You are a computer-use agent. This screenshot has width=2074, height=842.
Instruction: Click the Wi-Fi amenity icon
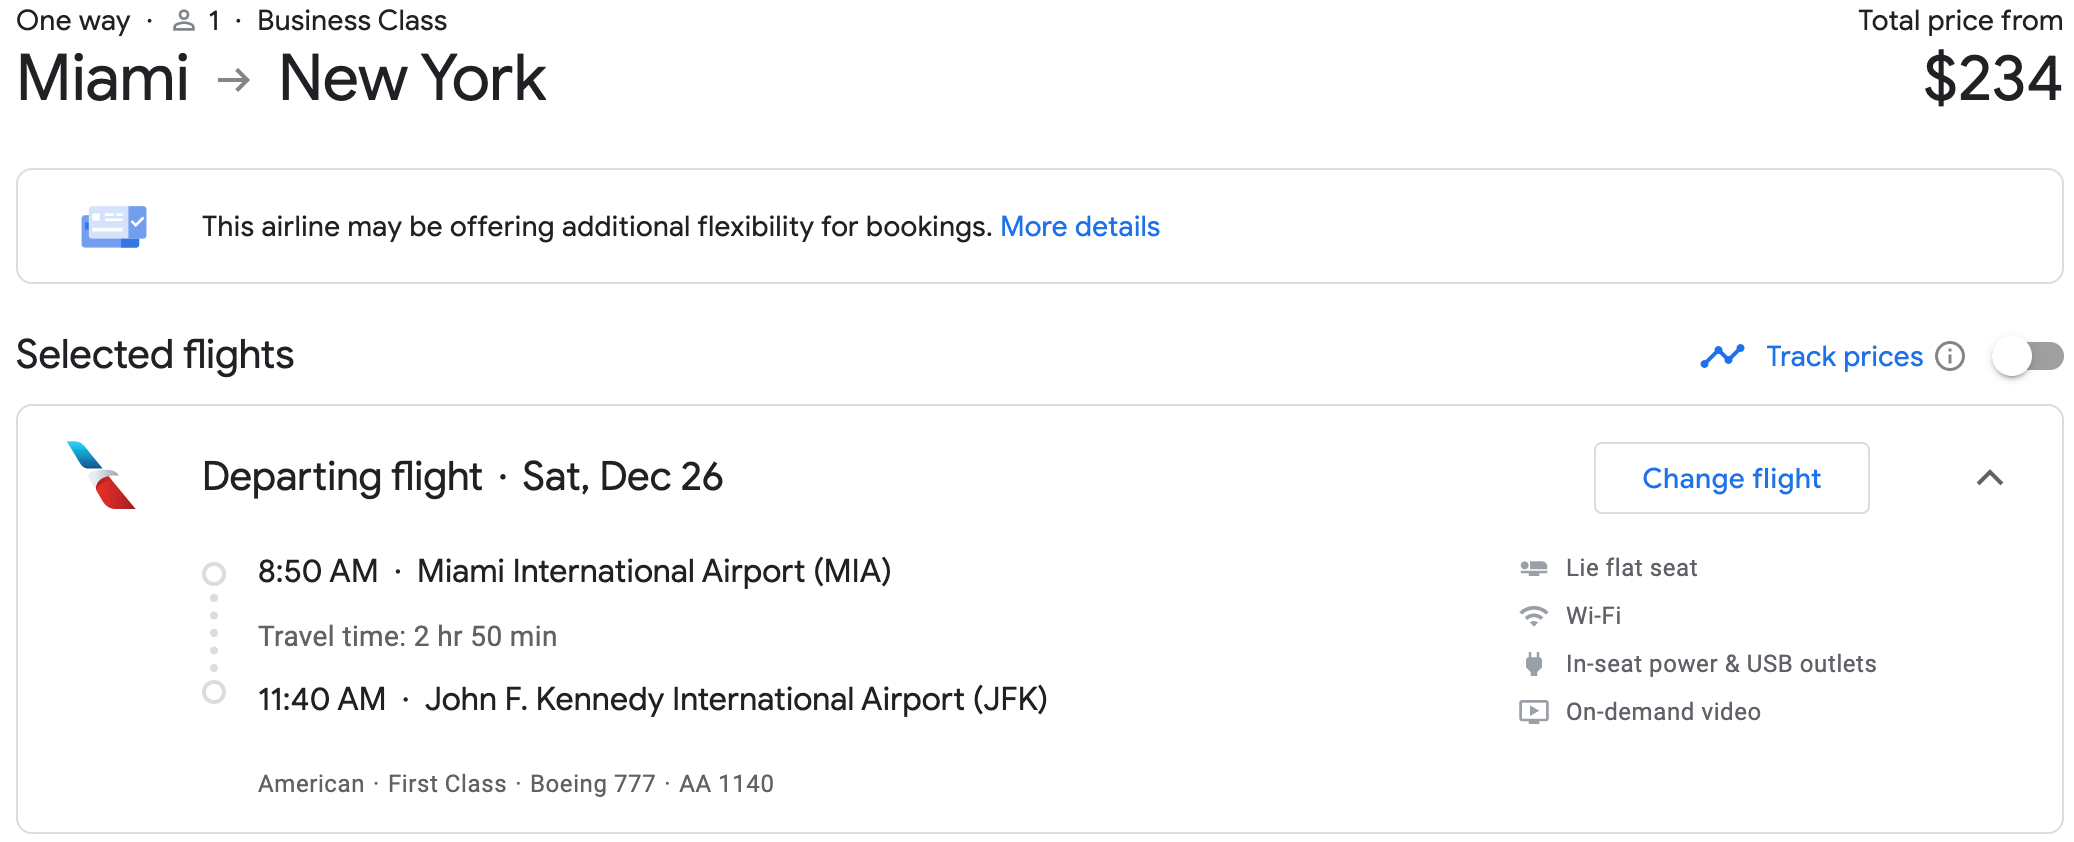(1533, 616)
